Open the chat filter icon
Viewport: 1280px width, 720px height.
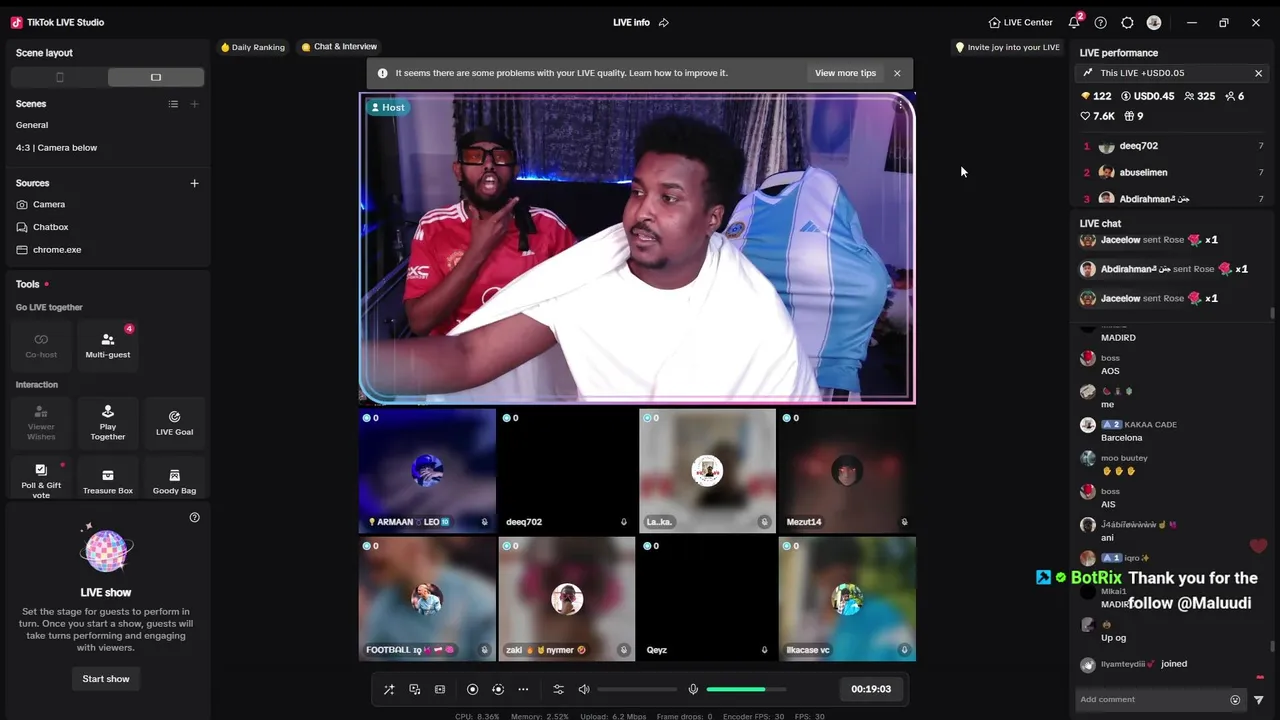[1258, 700]
